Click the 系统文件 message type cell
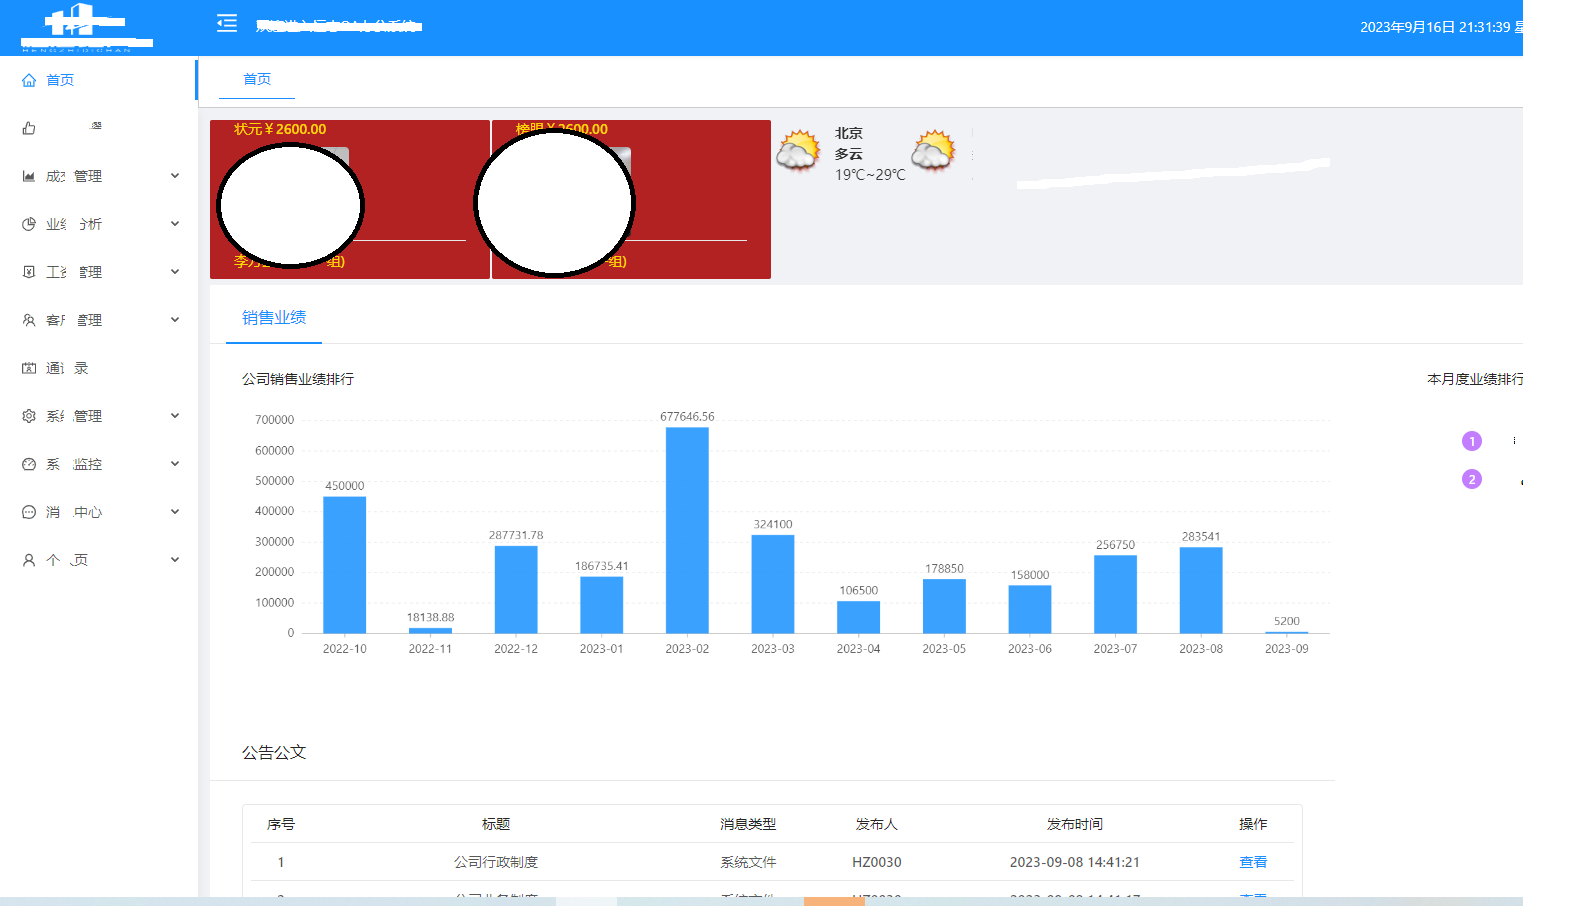The image size is (1585, 906). tap(748, 862)
